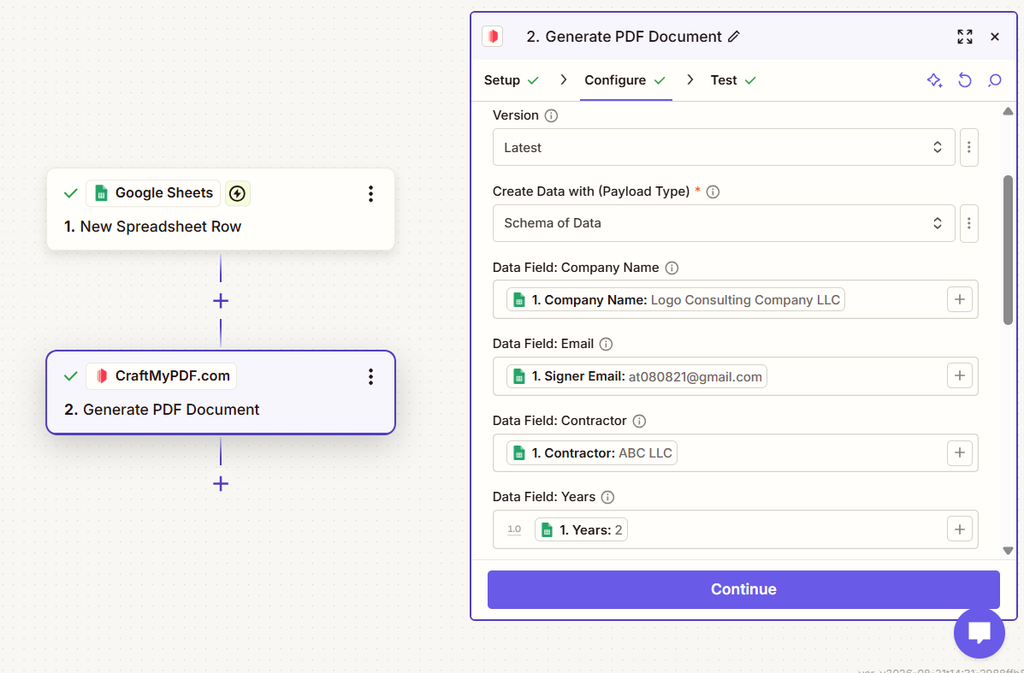Show info tooltip for Payload Type field
This screenshot has width=1024, height=673.
coord(713,192)
